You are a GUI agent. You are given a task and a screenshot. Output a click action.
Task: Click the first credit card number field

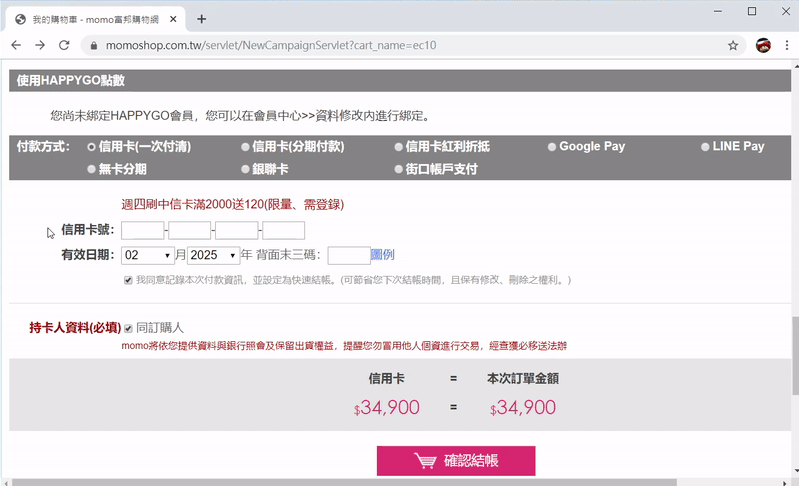pyautogui.click(x=143, y=230)
